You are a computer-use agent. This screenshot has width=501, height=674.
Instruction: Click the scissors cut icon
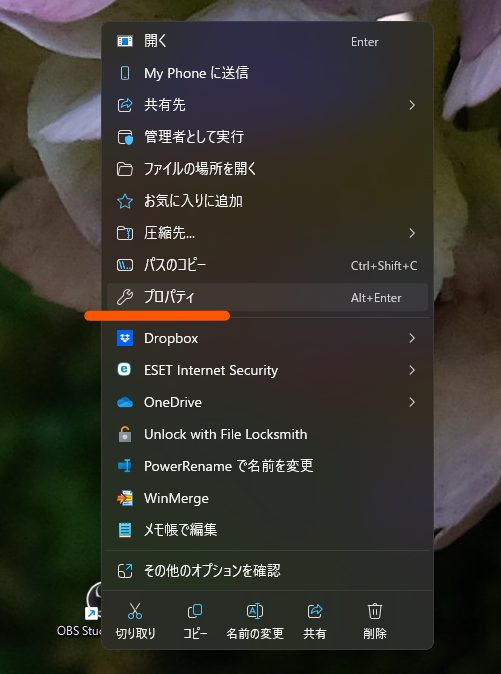click(135, 611)
